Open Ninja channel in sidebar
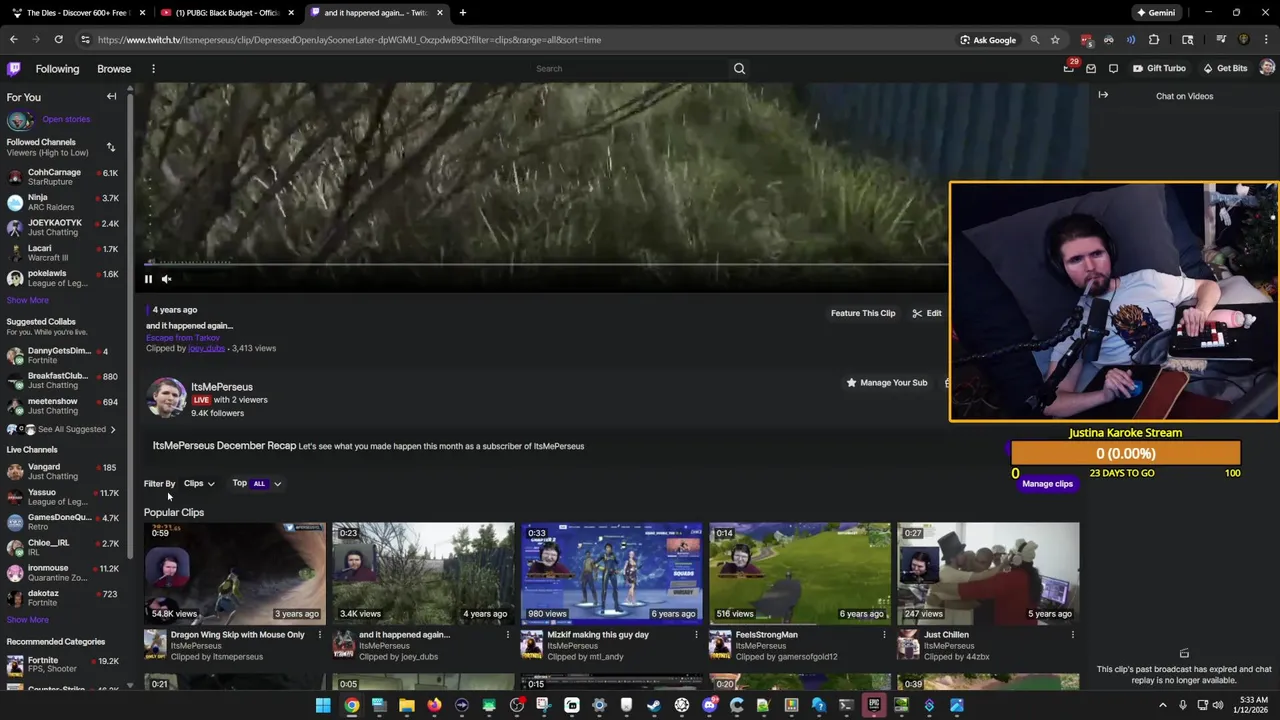This screenshot has height=720, width=1280. click(62, 202)
